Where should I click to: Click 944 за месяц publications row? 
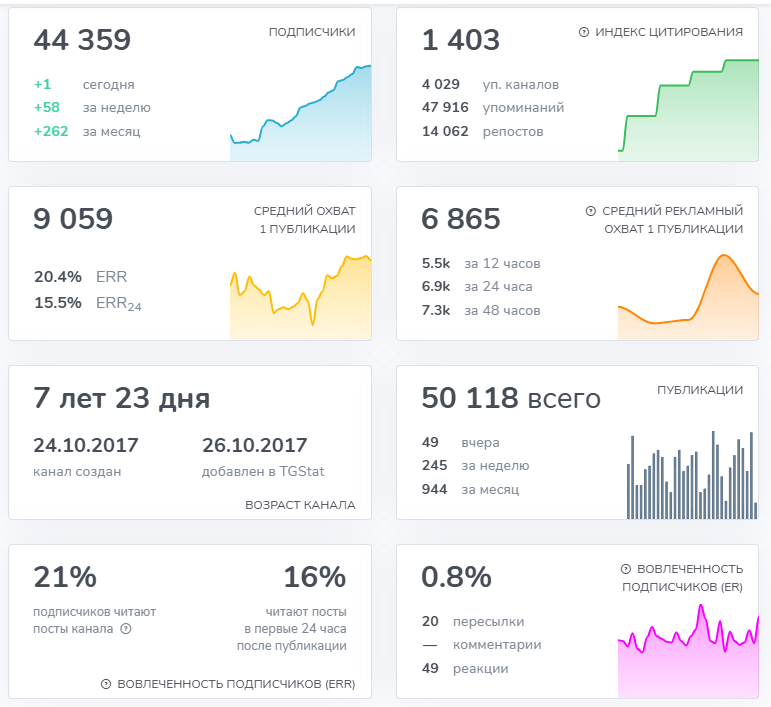pos(470,489)
